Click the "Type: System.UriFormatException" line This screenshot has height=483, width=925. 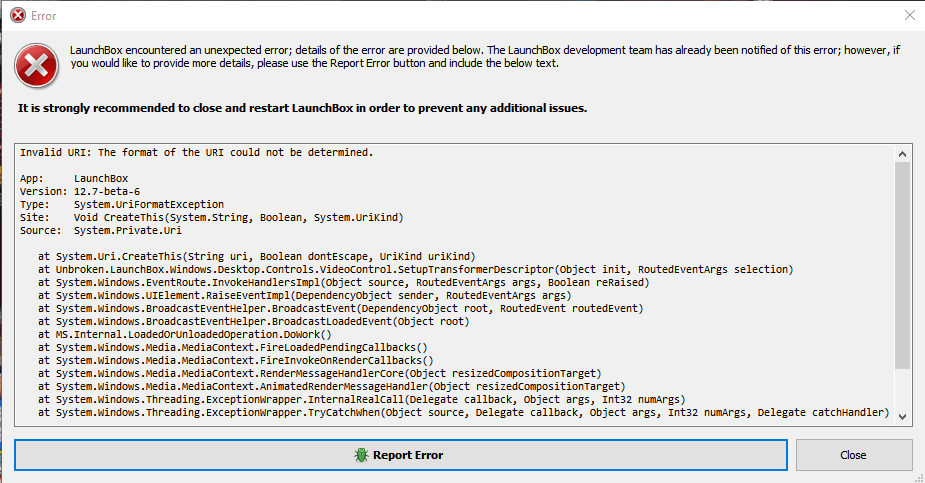122,204
